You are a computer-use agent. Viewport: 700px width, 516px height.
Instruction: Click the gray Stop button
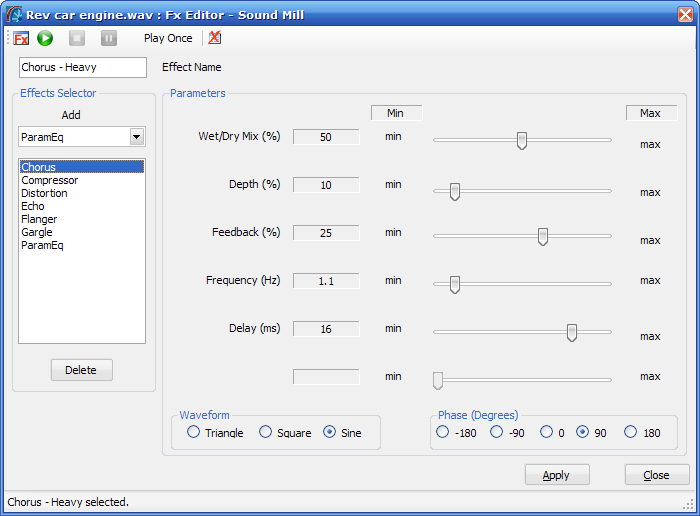pyautogui.click(x=77, y=38)
